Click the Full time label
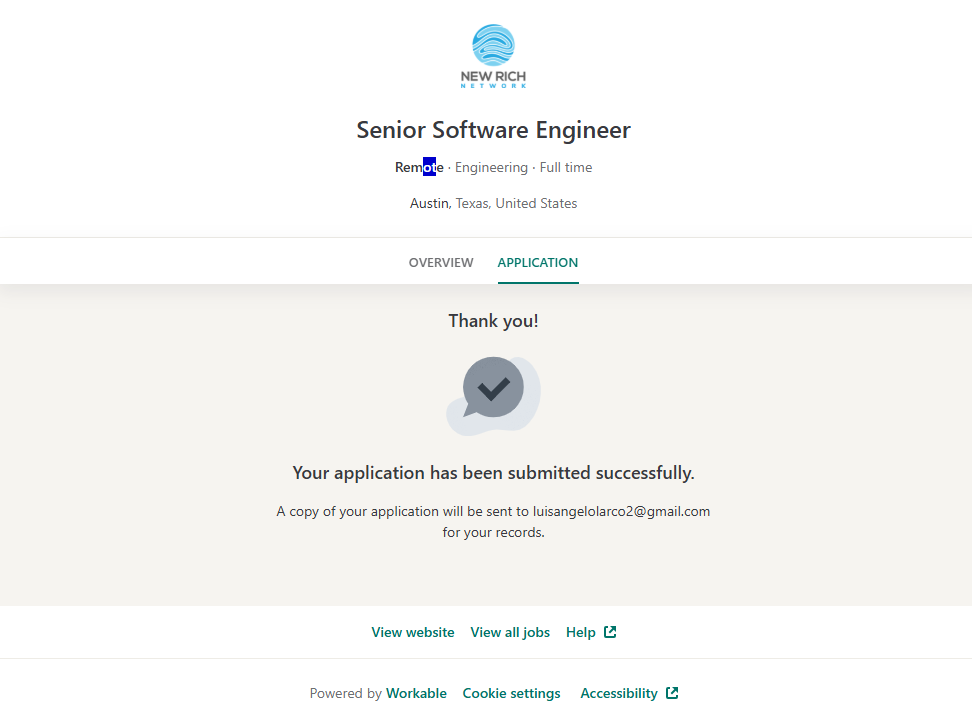The width and height of the screenshot is (972, 727). [x=566, y=167]
